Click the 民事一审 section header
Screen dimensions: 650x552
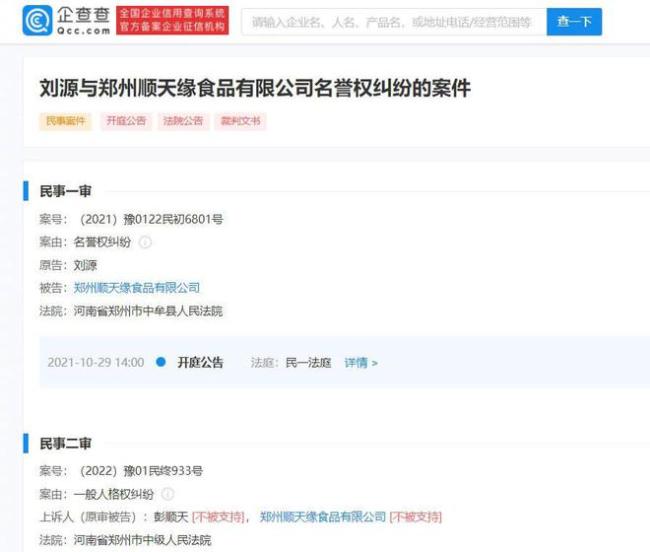pos(65,191)
